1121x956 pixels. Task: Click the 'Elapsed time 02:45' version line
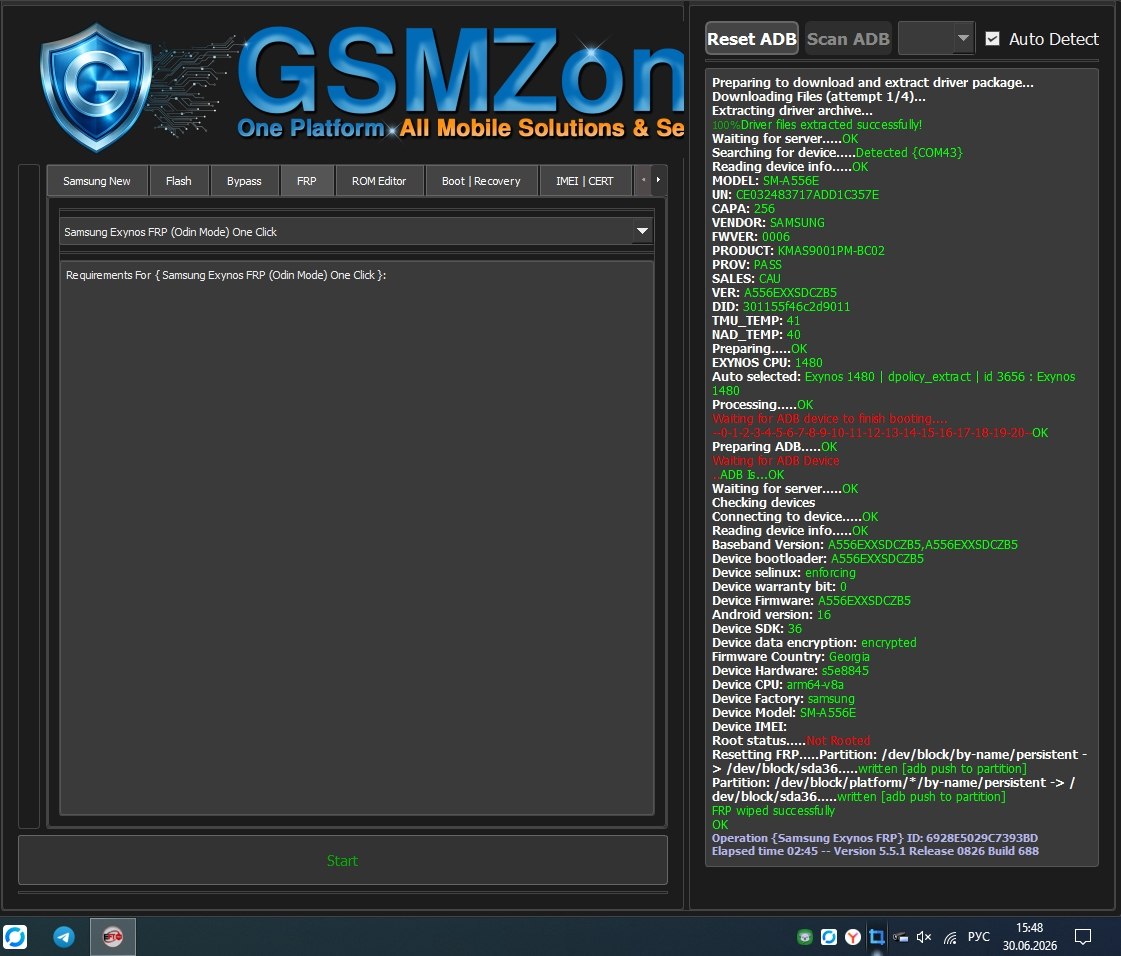point(875,851)
